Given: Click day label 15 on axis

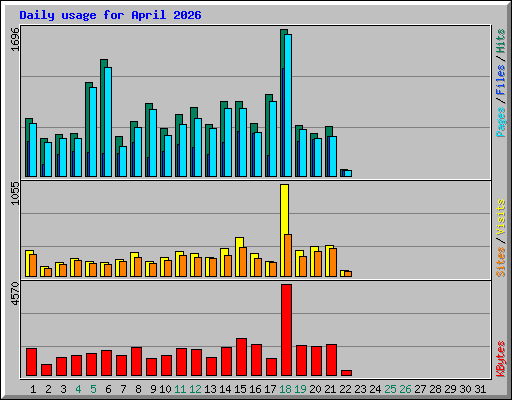Looking at the screenshot, I should click(240, 389).
